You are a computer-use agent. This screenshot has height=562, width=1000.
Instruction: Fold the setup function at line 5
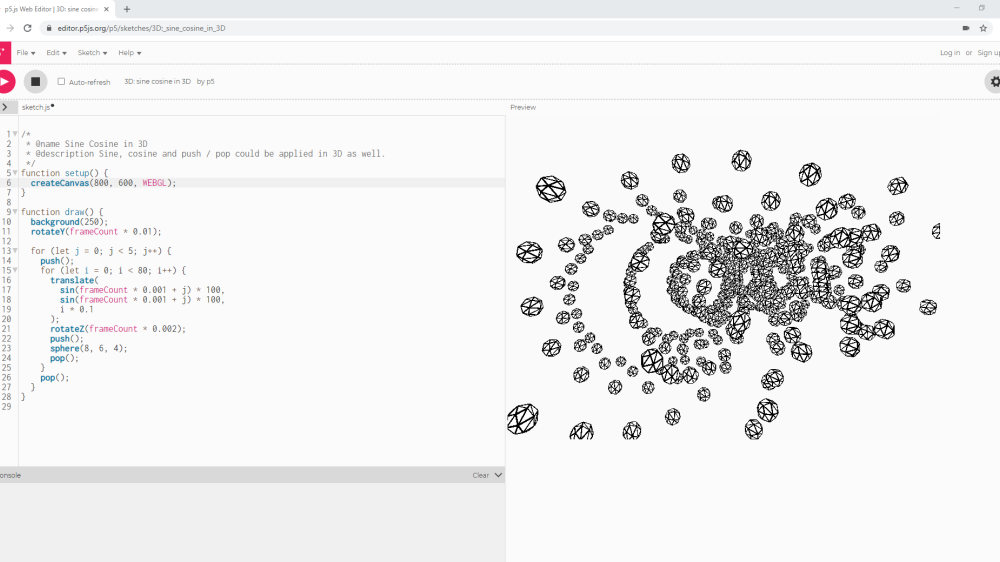[15, 173]
